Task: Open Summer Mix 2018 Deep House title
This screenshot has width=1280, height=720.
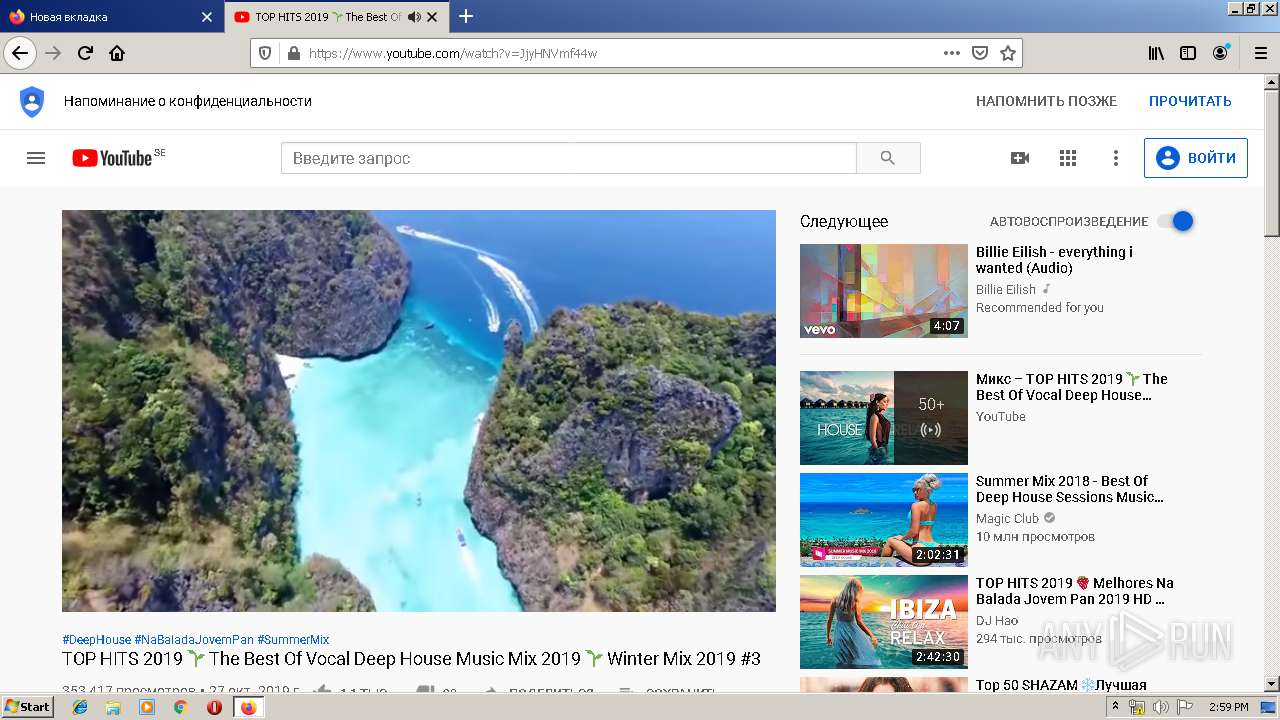Action: click(1070, 489)
